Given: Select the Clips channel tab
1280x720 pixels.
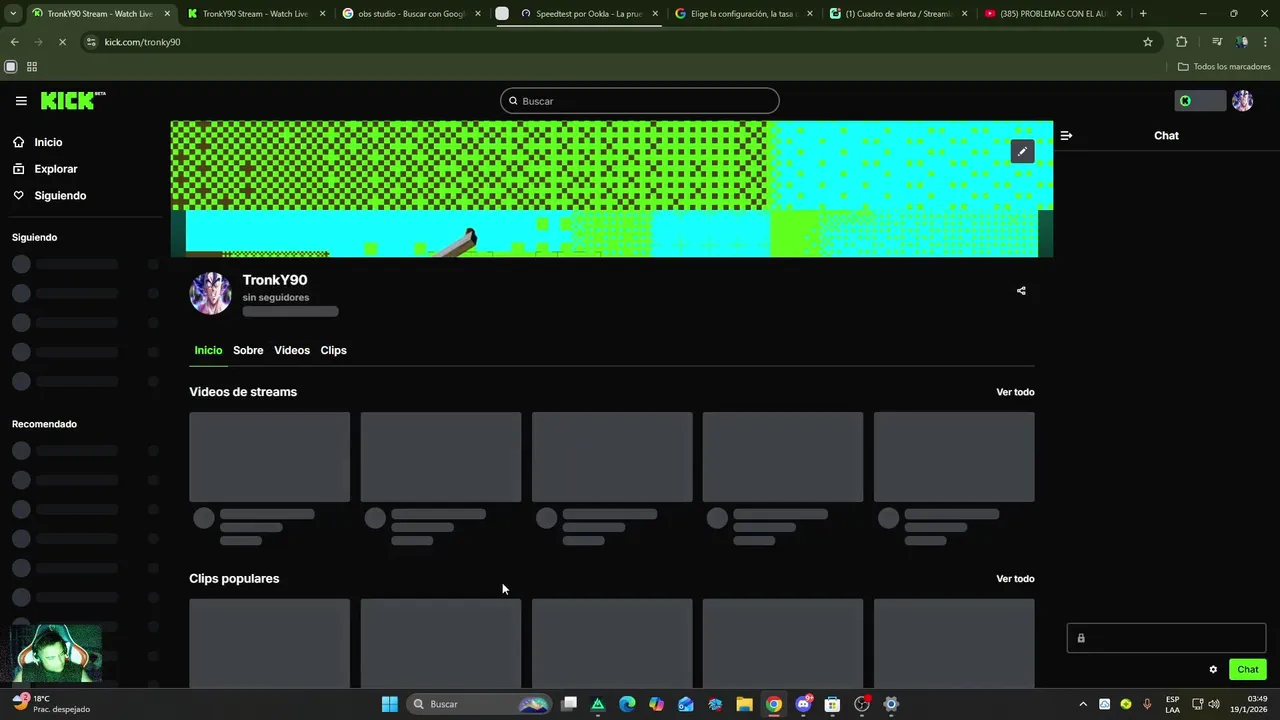Looking at the screenshot, I should [x=333, y=350].
